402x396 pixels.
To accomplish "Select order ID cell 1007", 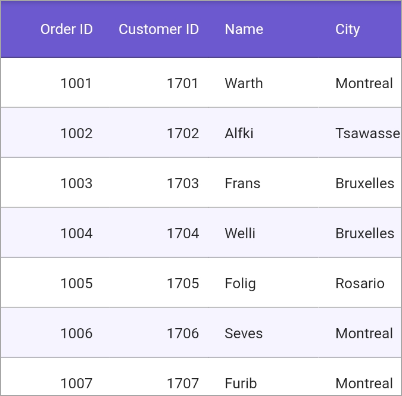I will [55, 377].
